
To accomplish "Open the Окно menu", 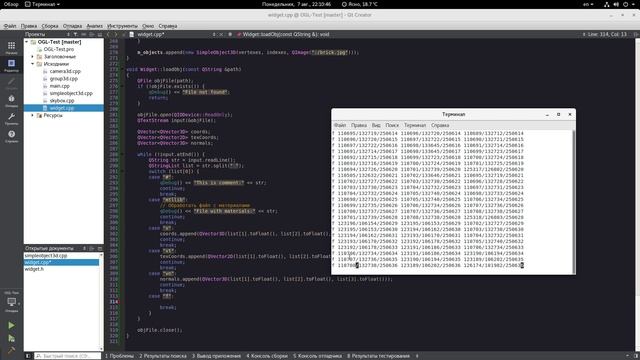I will pos(148,26).
